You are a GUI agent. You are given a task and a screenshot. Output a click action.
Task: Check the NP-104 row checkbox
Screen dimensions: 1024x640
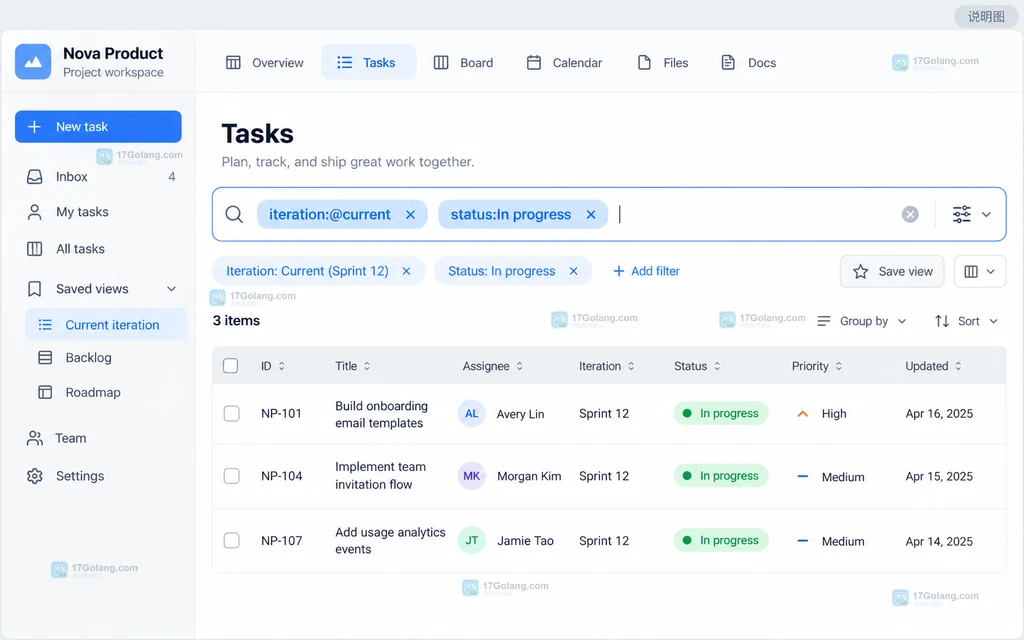point(231,476)
